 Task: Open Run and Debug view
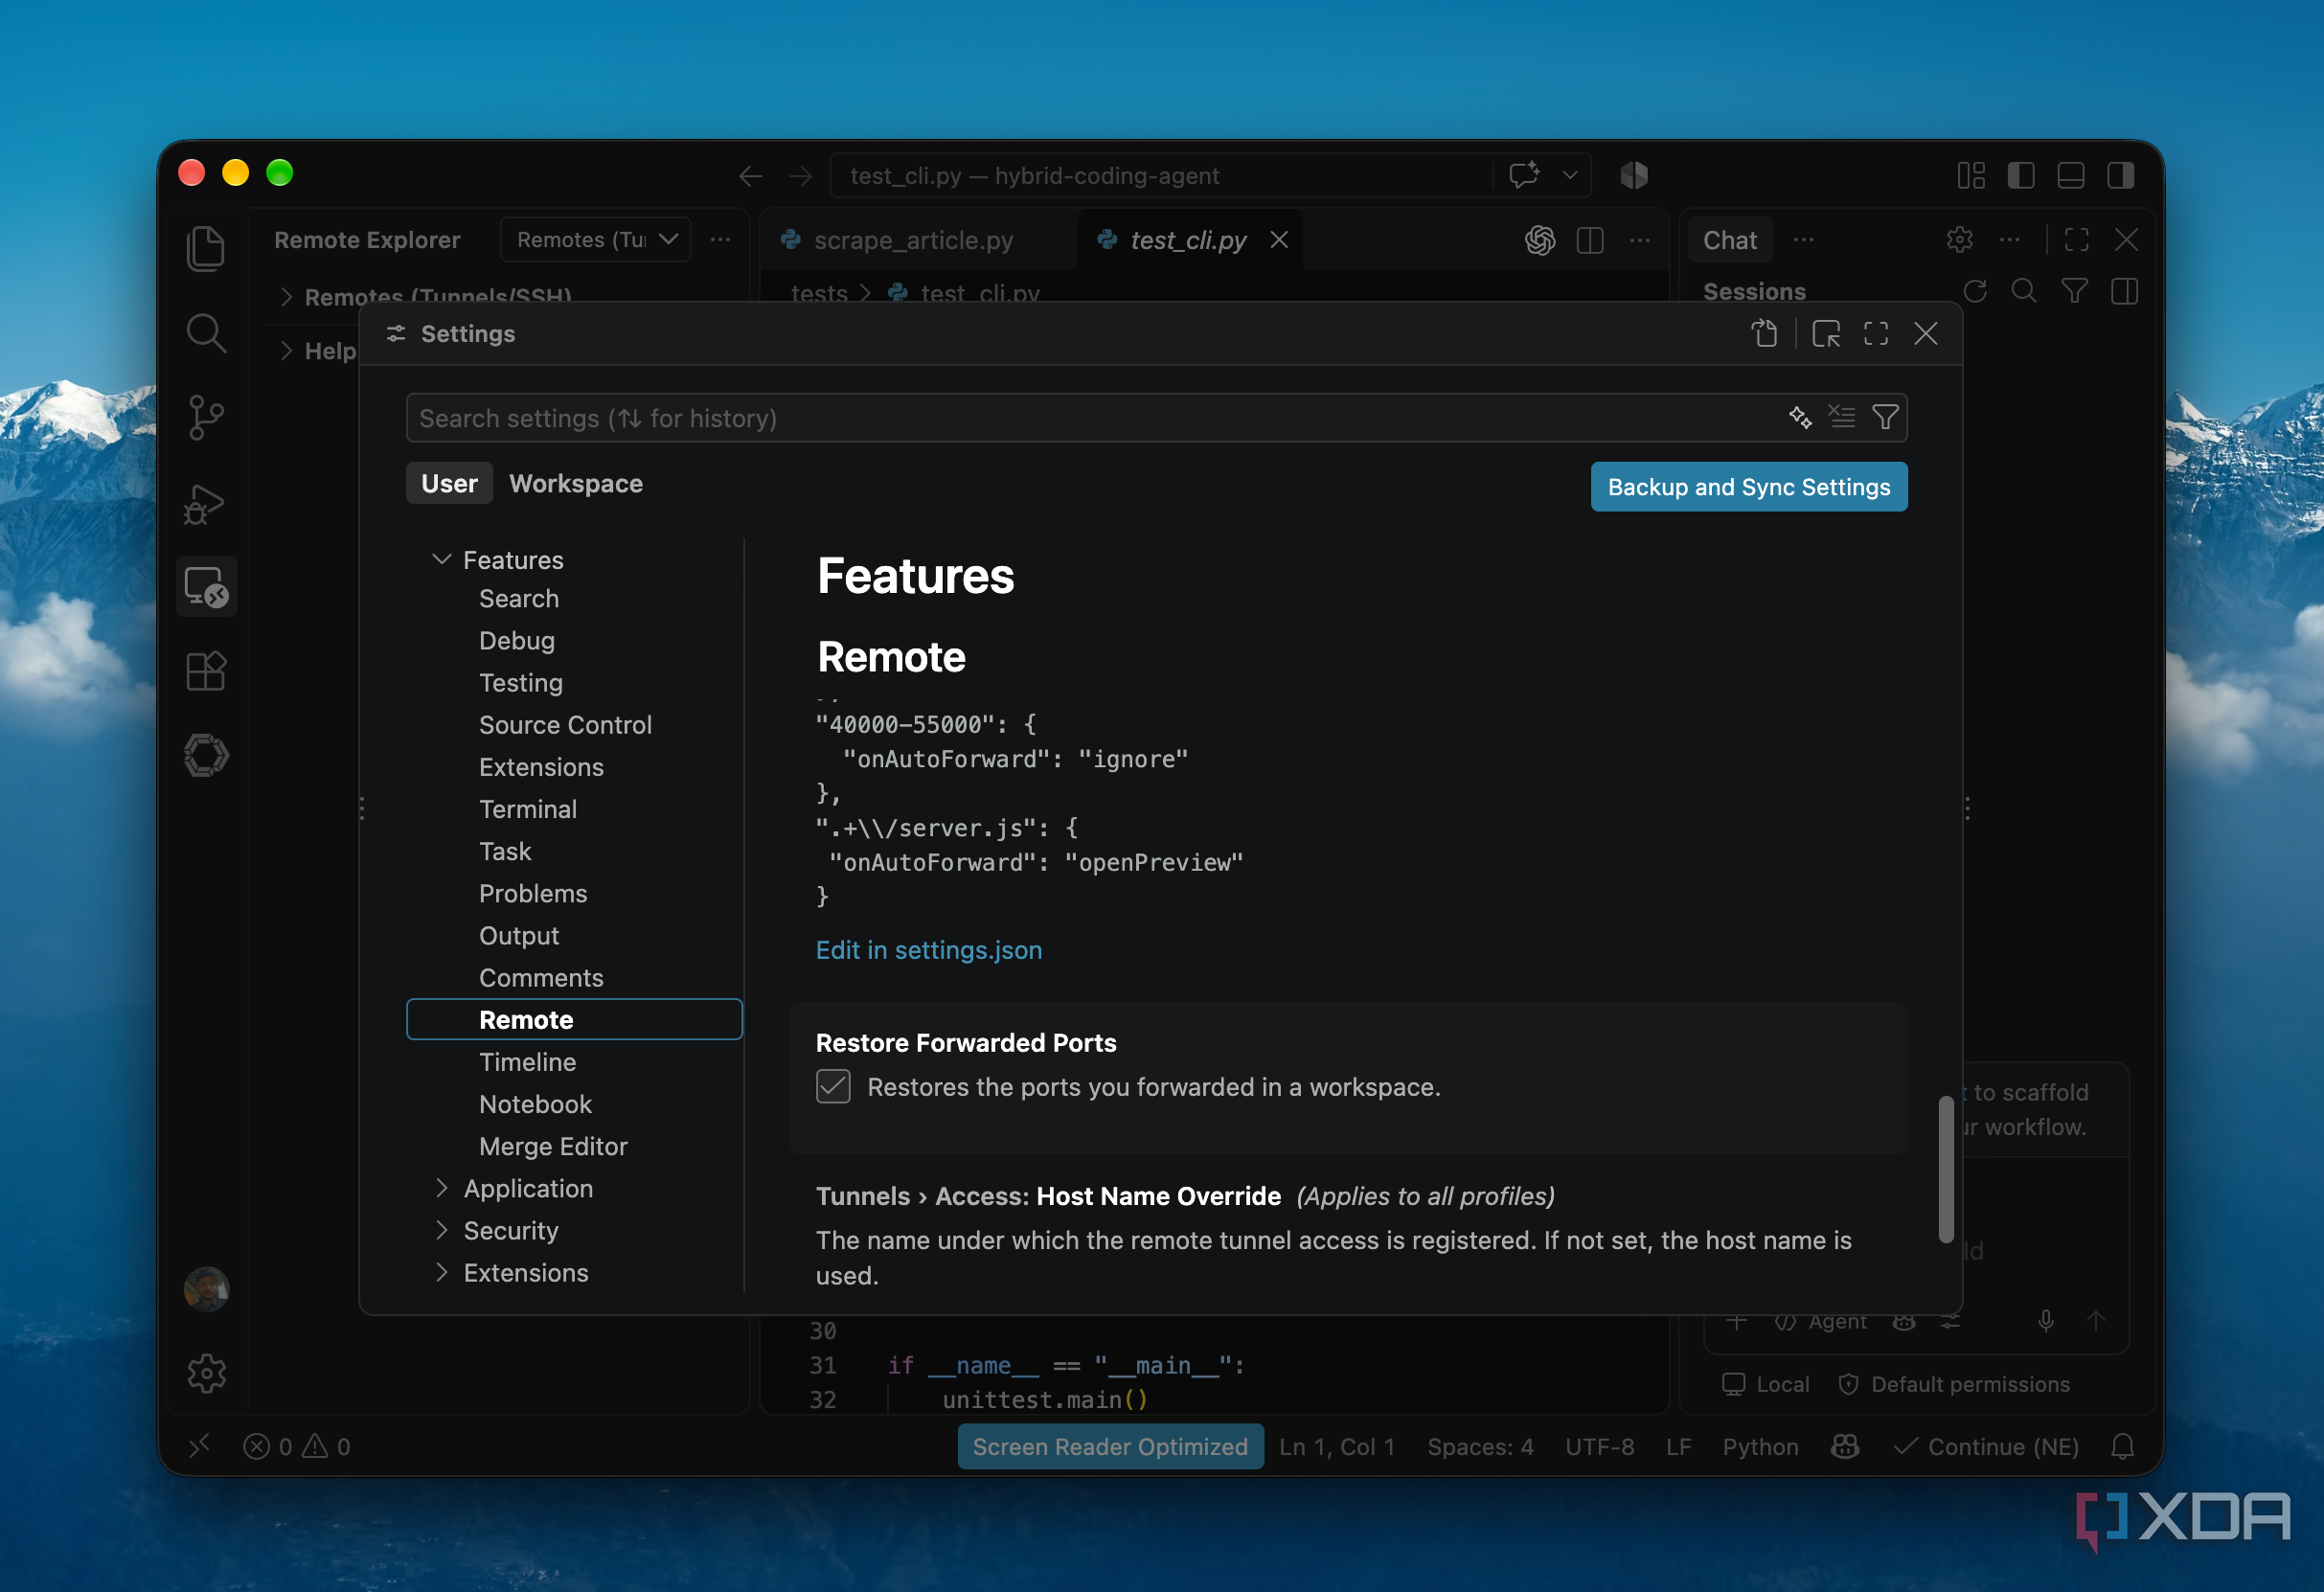[x=206, y=503]
